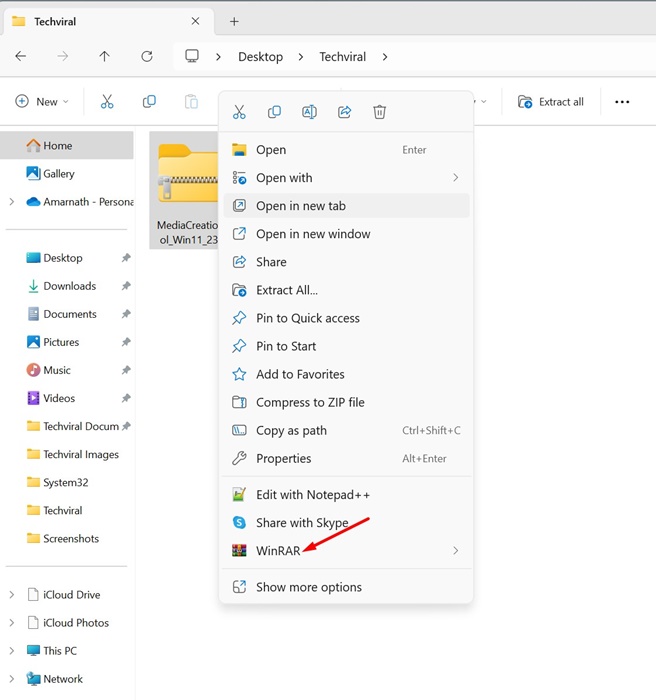Screen dimensions: 656x700
Task: Choose Extract All... from the context menu
Action: coord(346,290)
